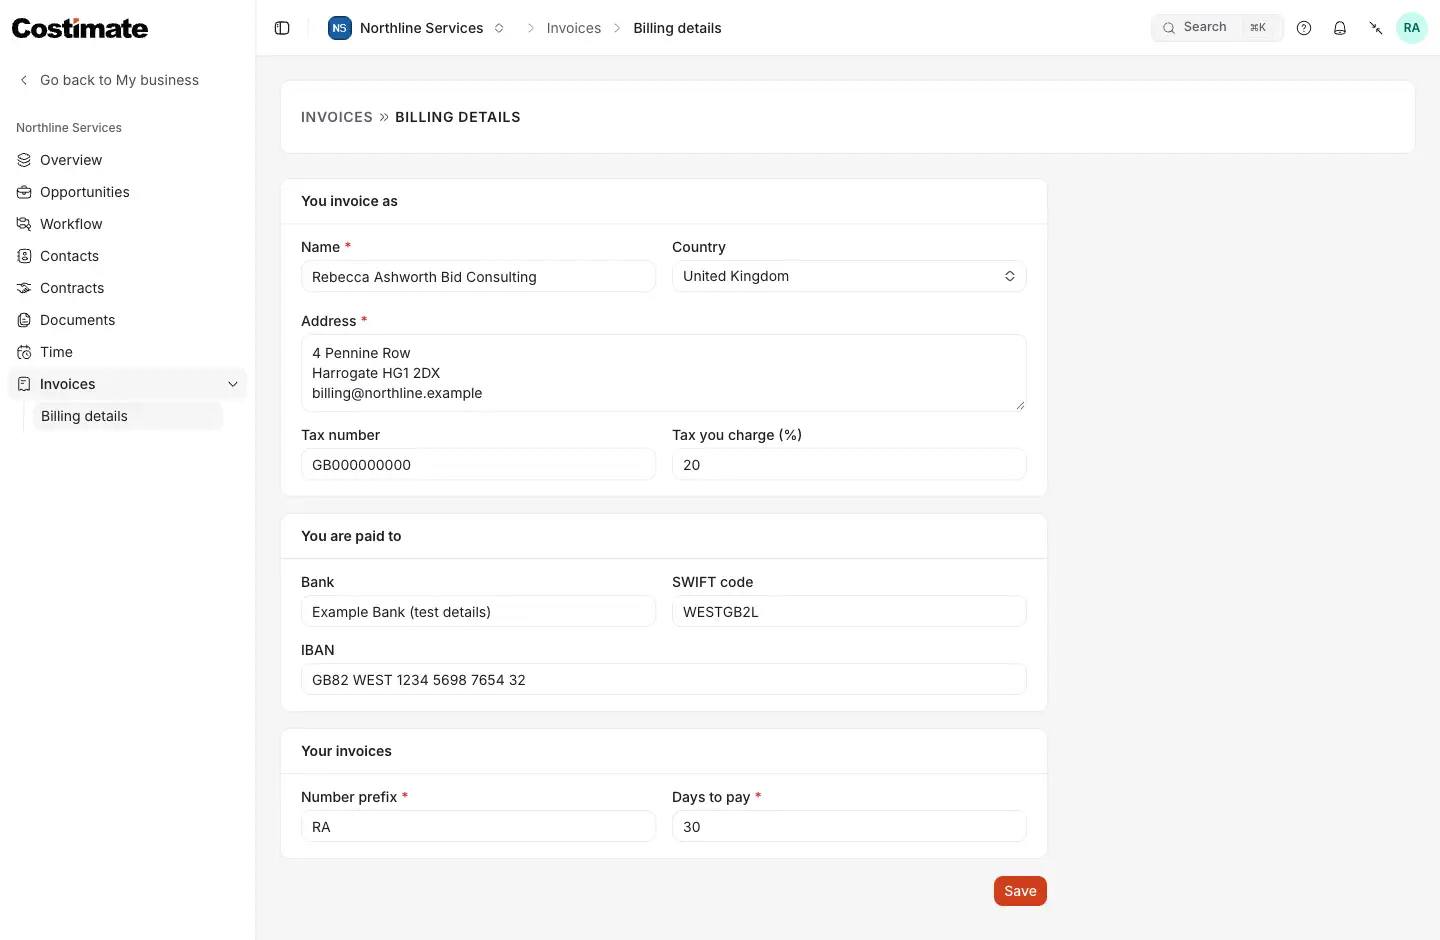The width and height of the screenshot is (1440, 940).
Task: Open the Country dropdown
Action: point(849,276)
